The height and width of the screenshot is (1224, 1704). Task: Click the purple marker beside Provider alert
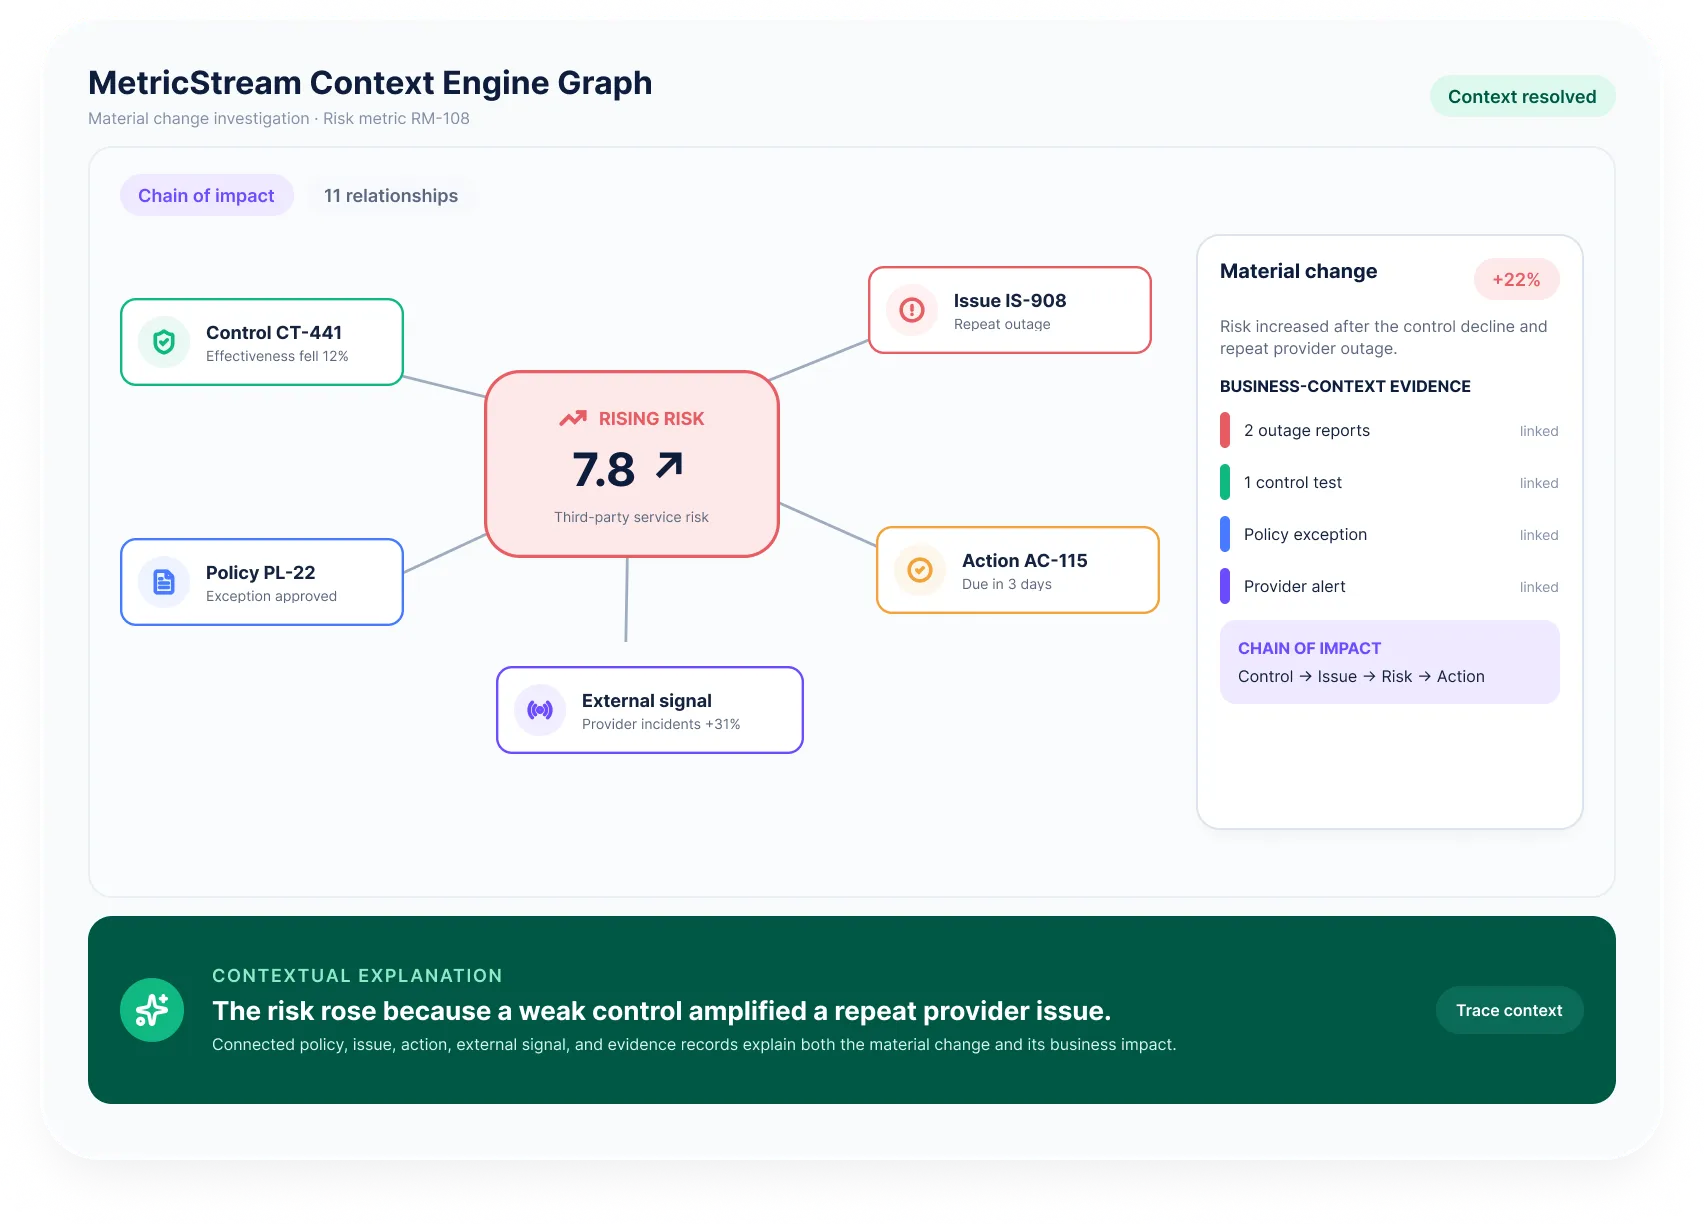(1225, 586)
